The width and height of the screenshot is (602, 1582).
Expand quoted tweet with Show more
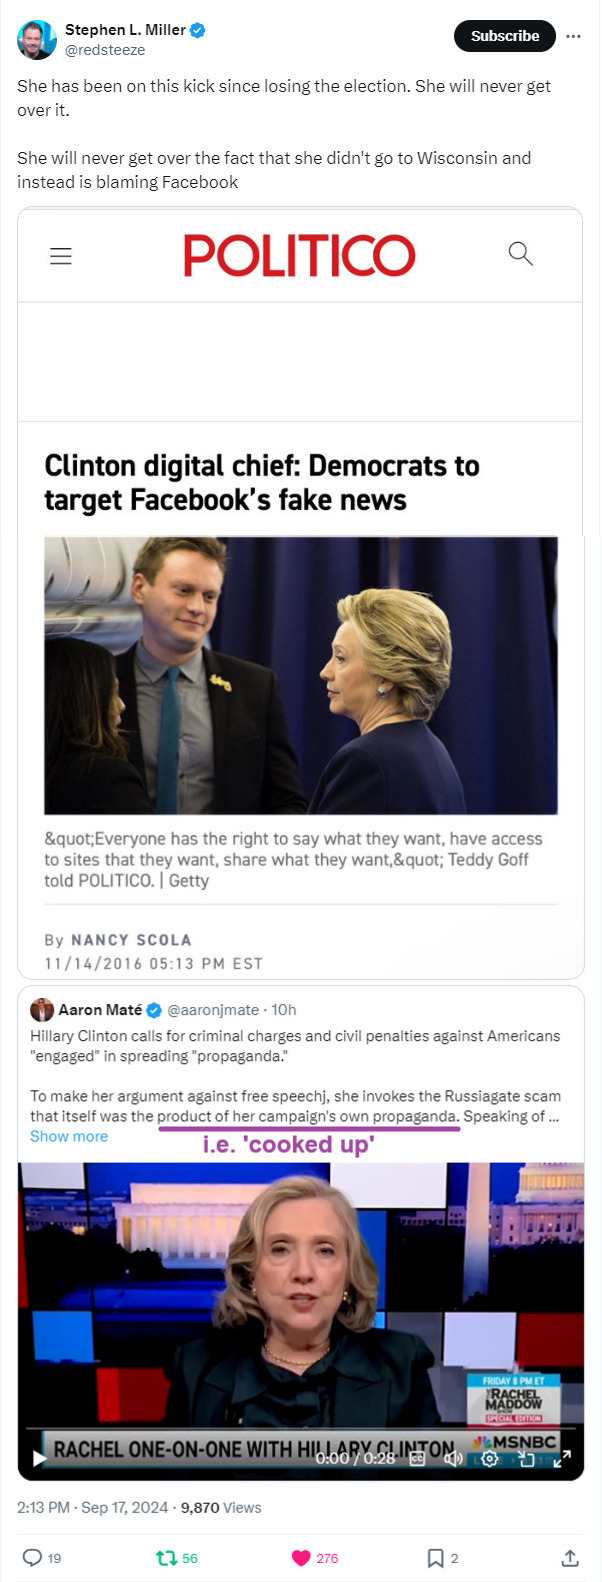(69, 1136)
